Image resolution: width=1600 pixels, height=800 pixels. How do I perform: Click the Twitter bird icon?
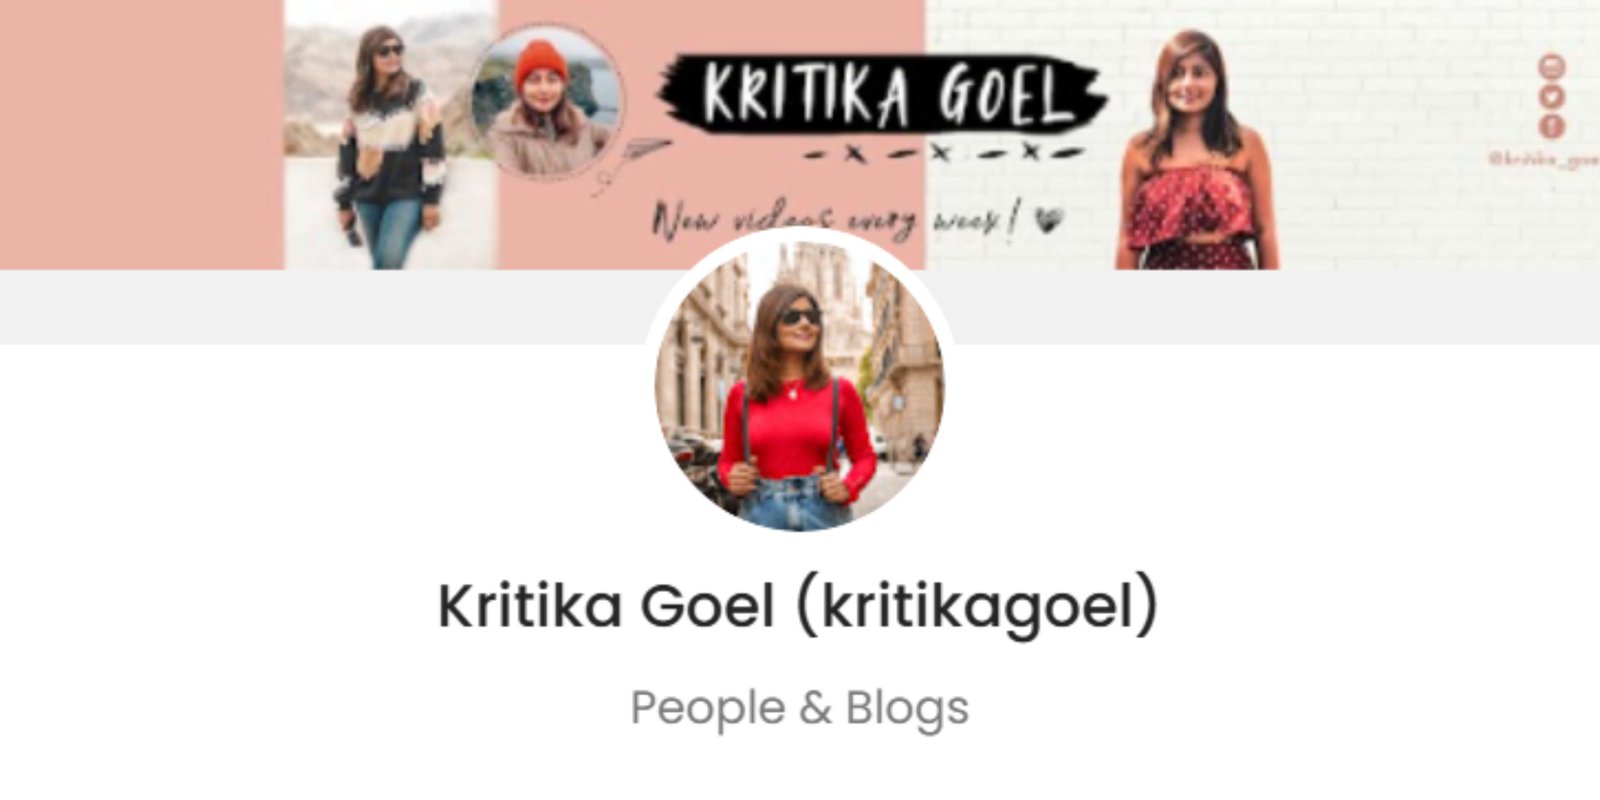click(1551, 97)
